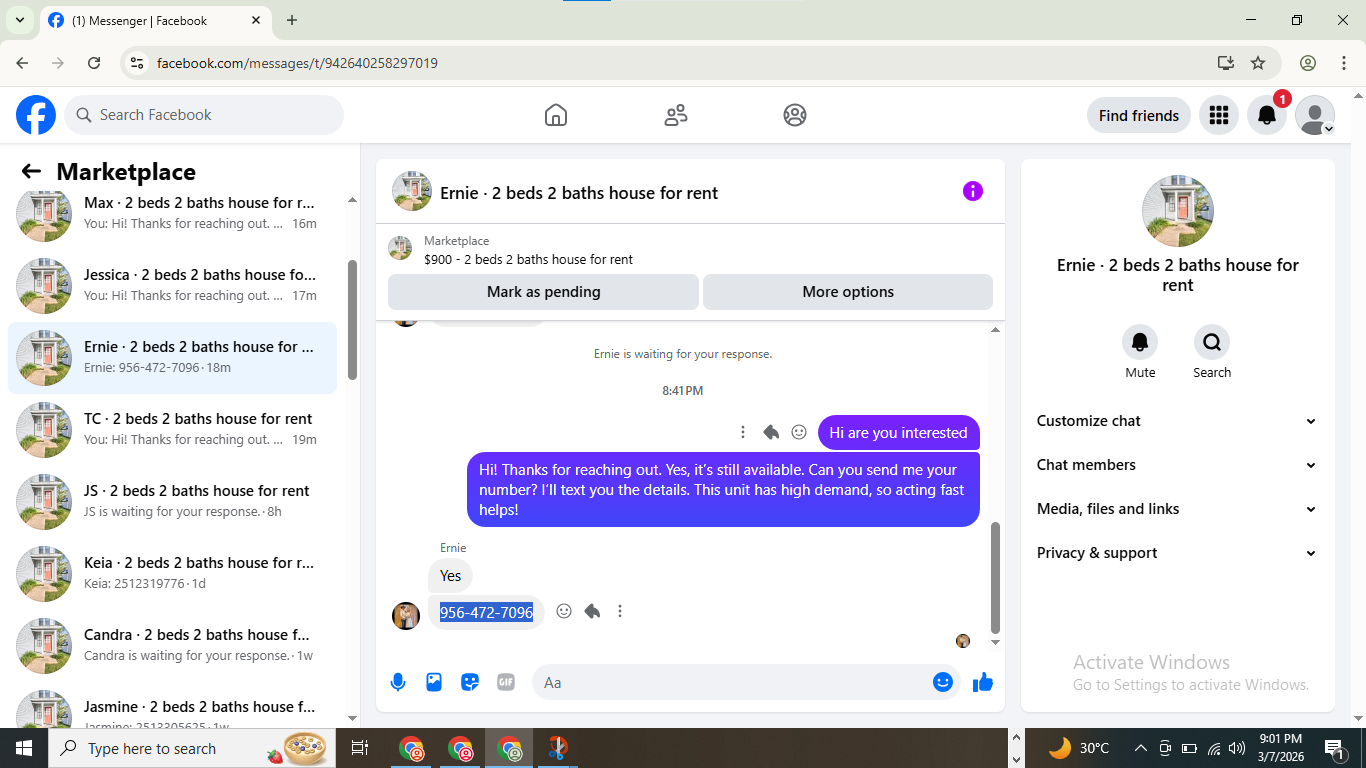Click the Facebook logo

[x=36, y=115]
